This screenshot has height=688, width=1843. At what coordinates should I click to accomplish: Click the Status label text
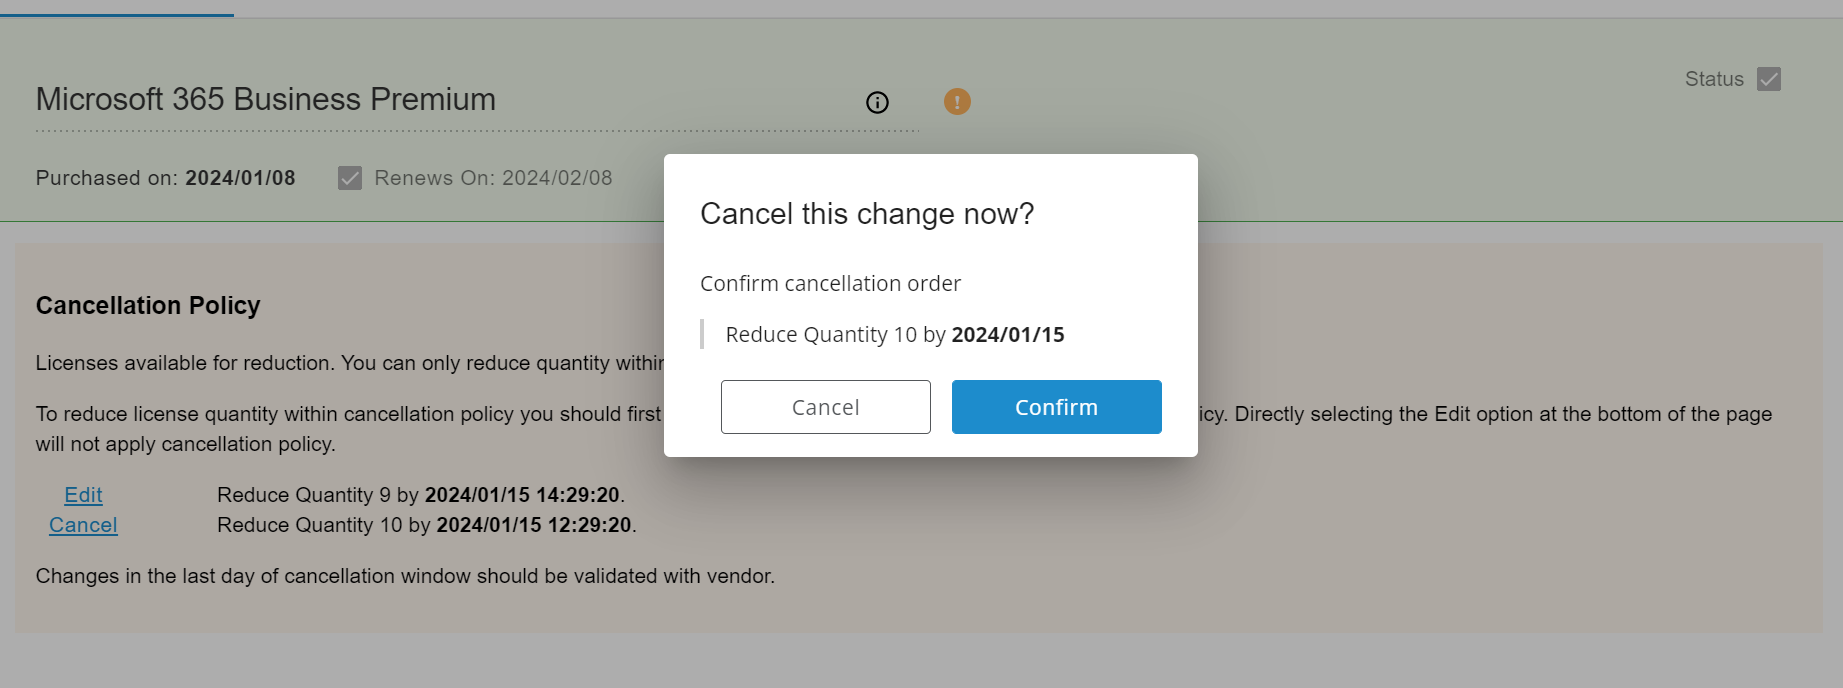1714,79
